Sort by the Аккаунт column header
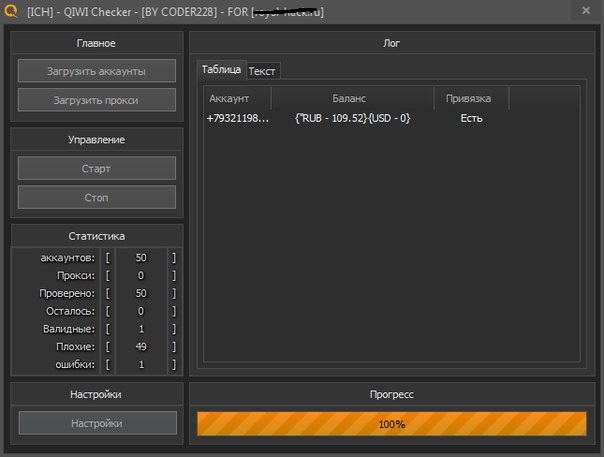 (x=236, y=98)
